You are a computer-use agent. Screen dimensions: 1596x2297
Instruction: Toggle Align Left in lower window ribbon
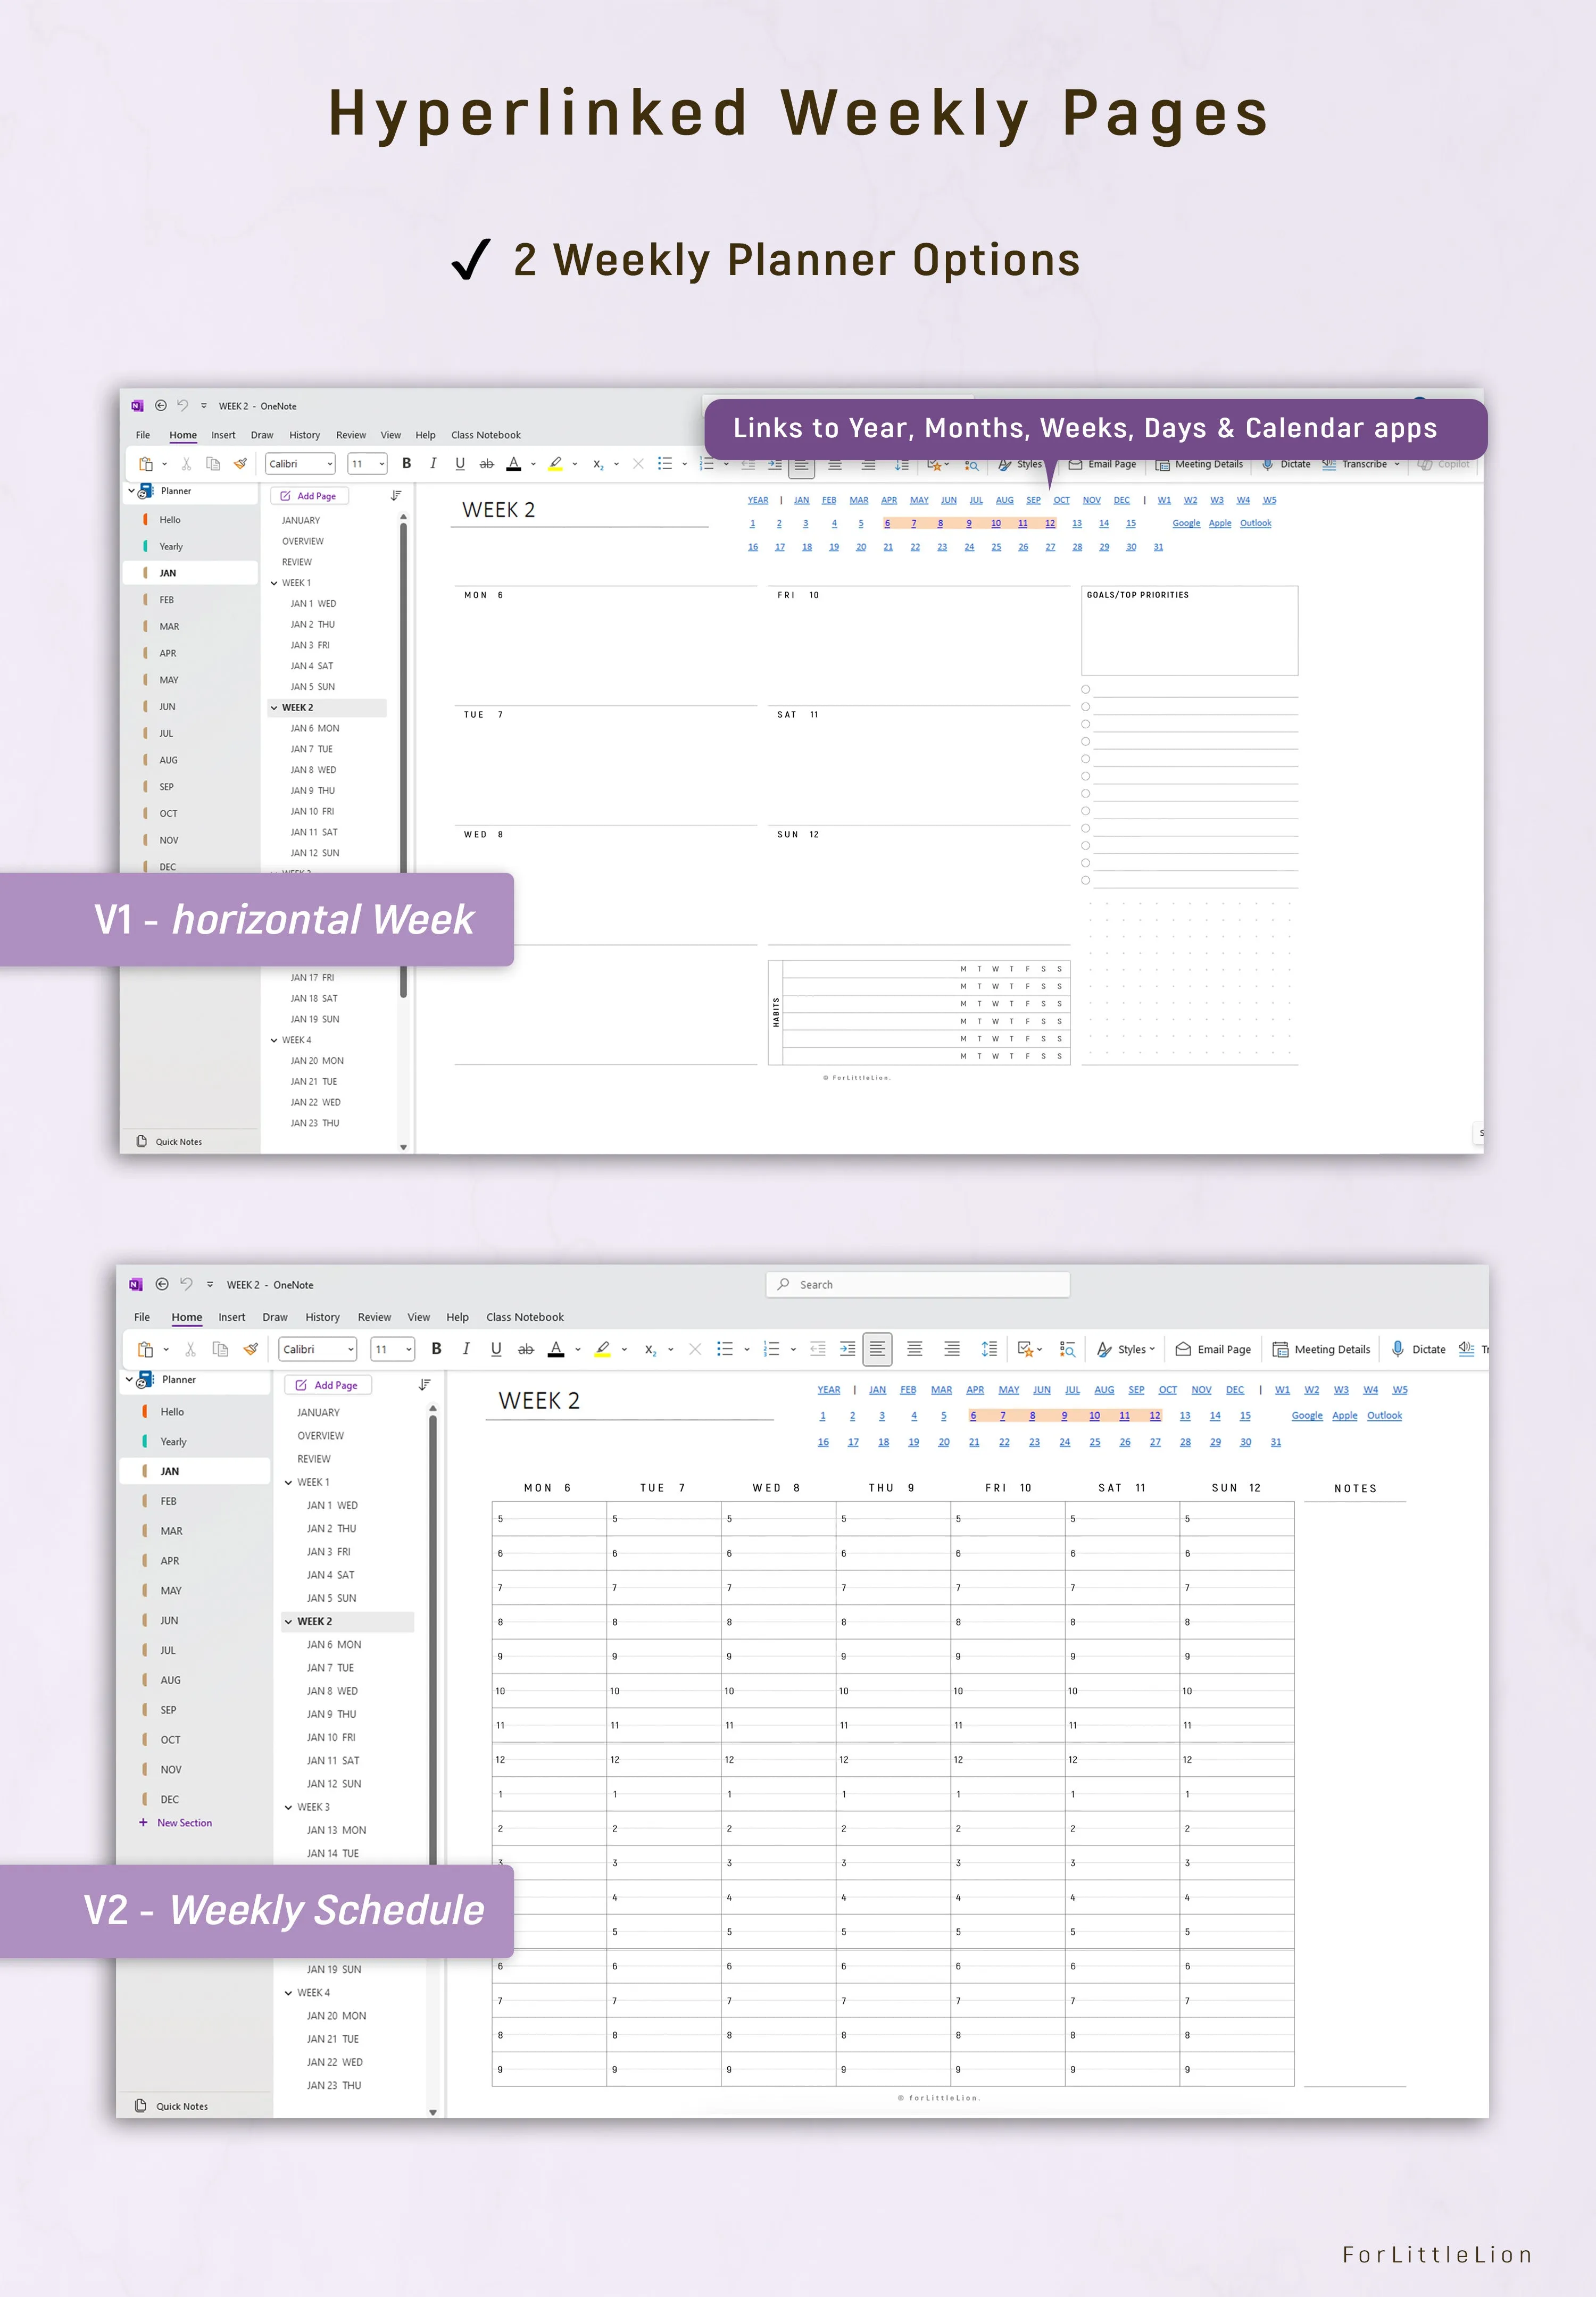(877, 1349)
